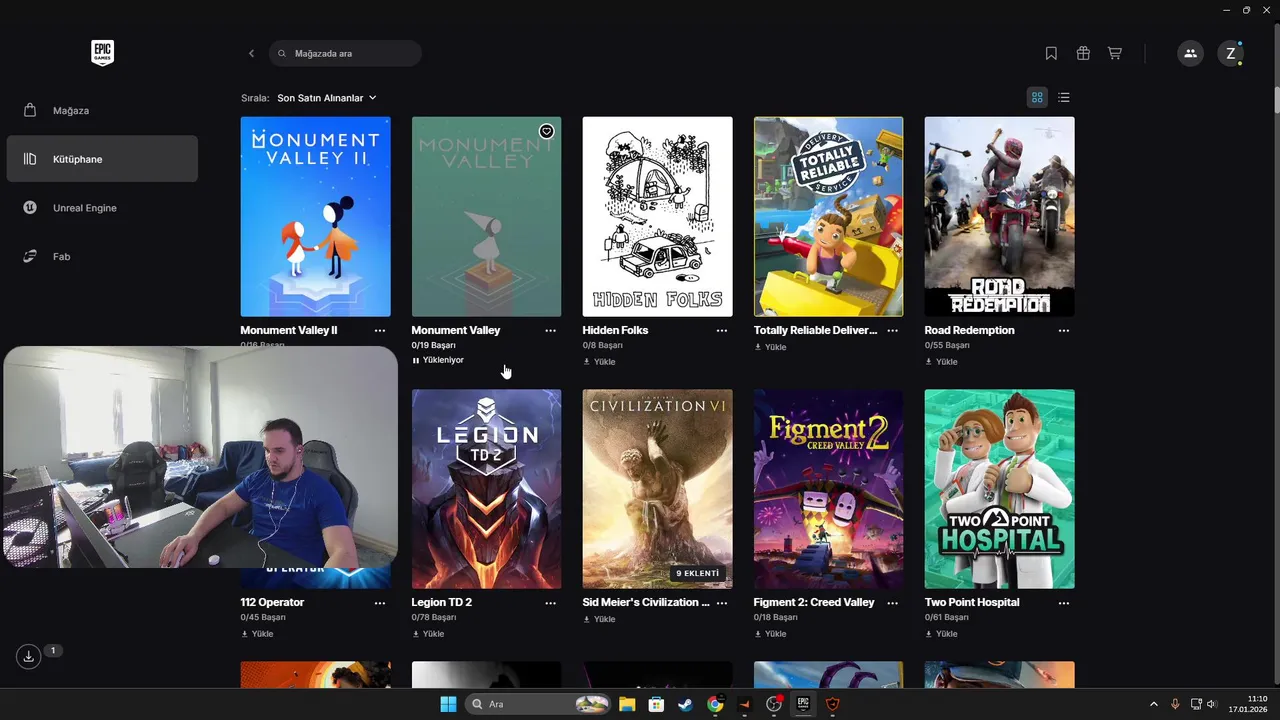Open Road Redemption cover thumbnail

999,216
